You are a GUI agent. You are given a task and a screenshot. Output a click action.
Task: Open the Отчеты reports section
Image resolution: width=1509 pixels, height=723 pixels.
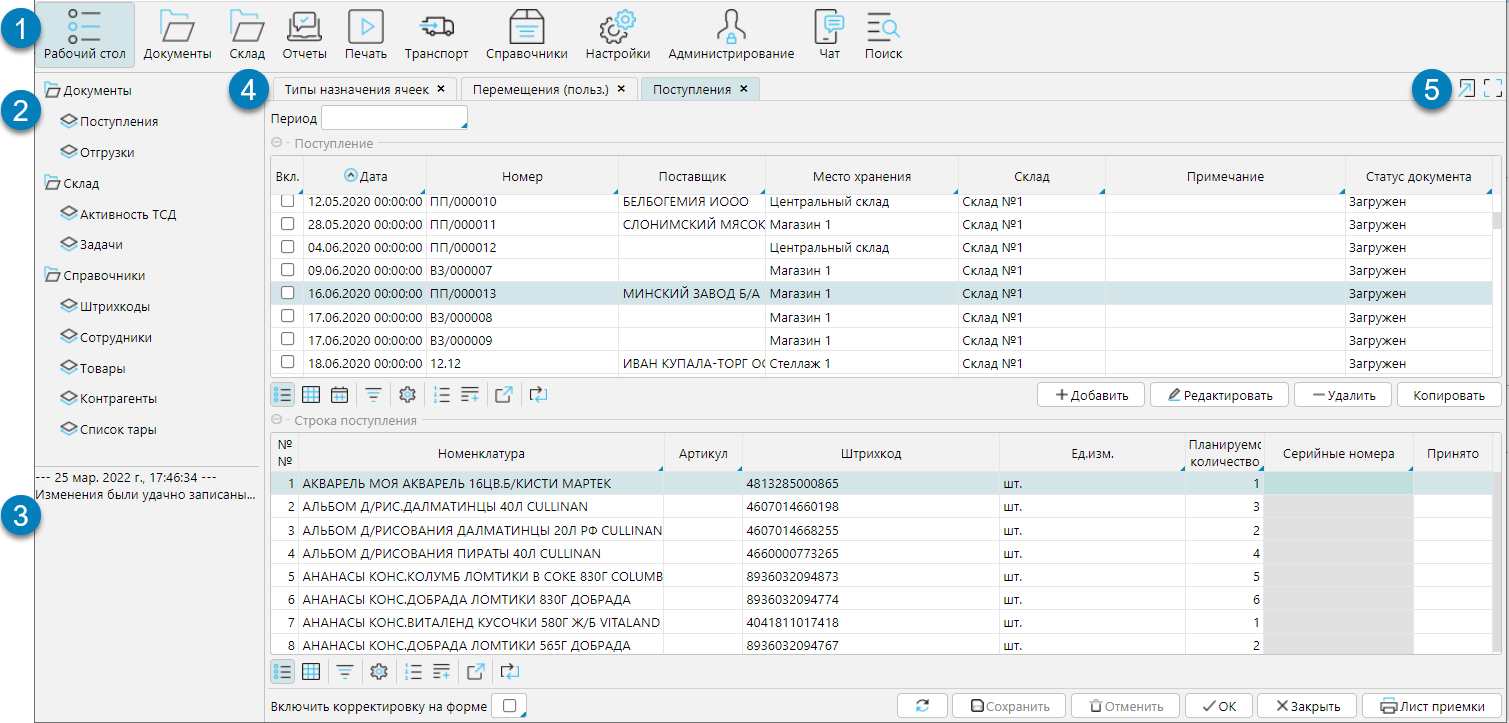coord(303,35)
